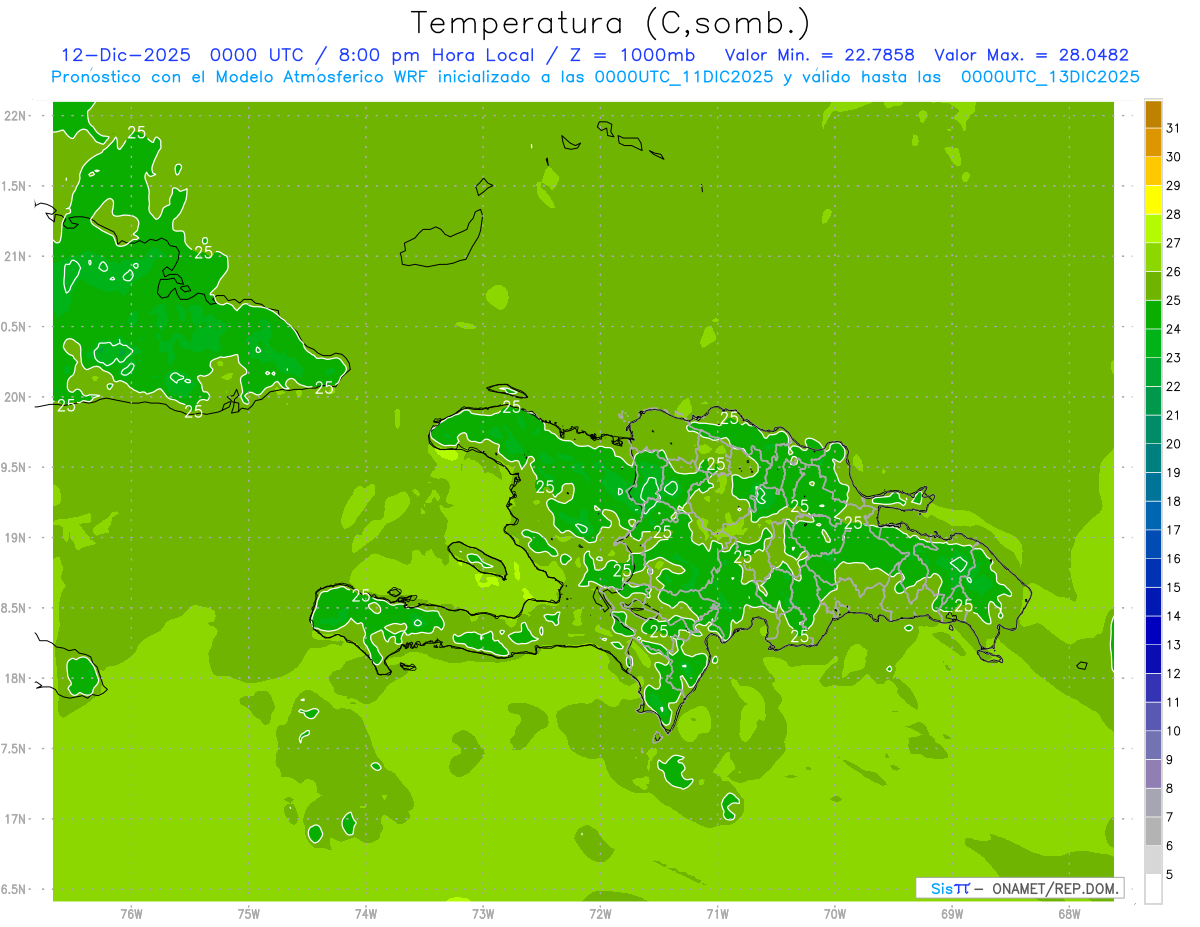Click the lime swatch between 27 and 28
1200x927 pixels.
pos(1153,228)
